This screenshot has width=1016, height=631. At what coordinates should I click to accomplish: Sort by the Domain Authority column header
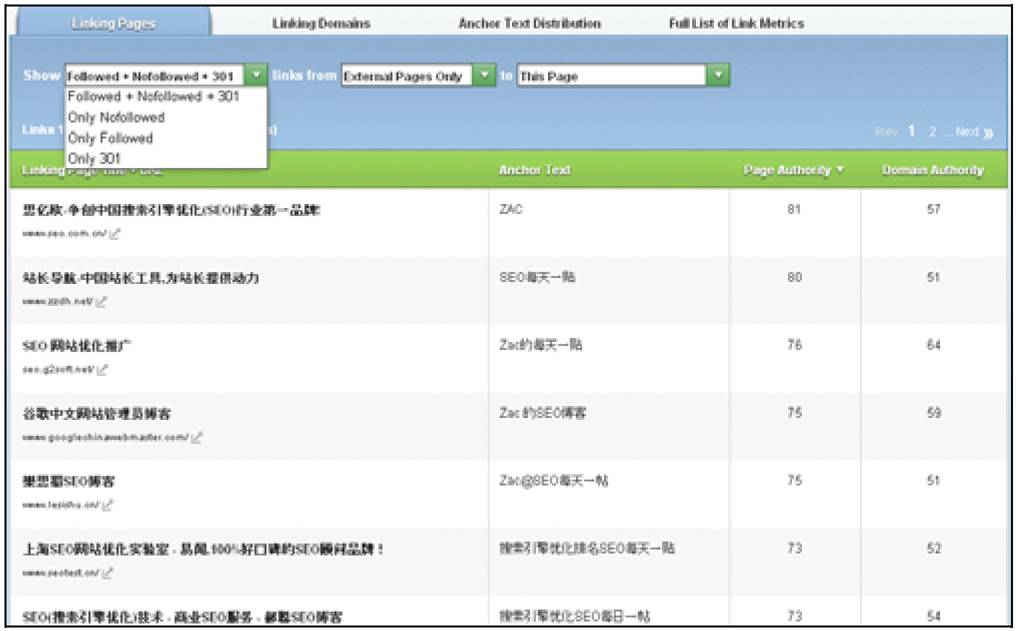[x=932, y=170]
